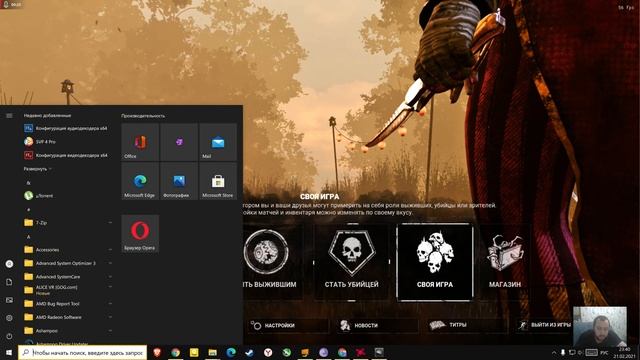Switch input language РУС indicator
The height and width of the screenshot is (360, 640).
coord(605,353)
